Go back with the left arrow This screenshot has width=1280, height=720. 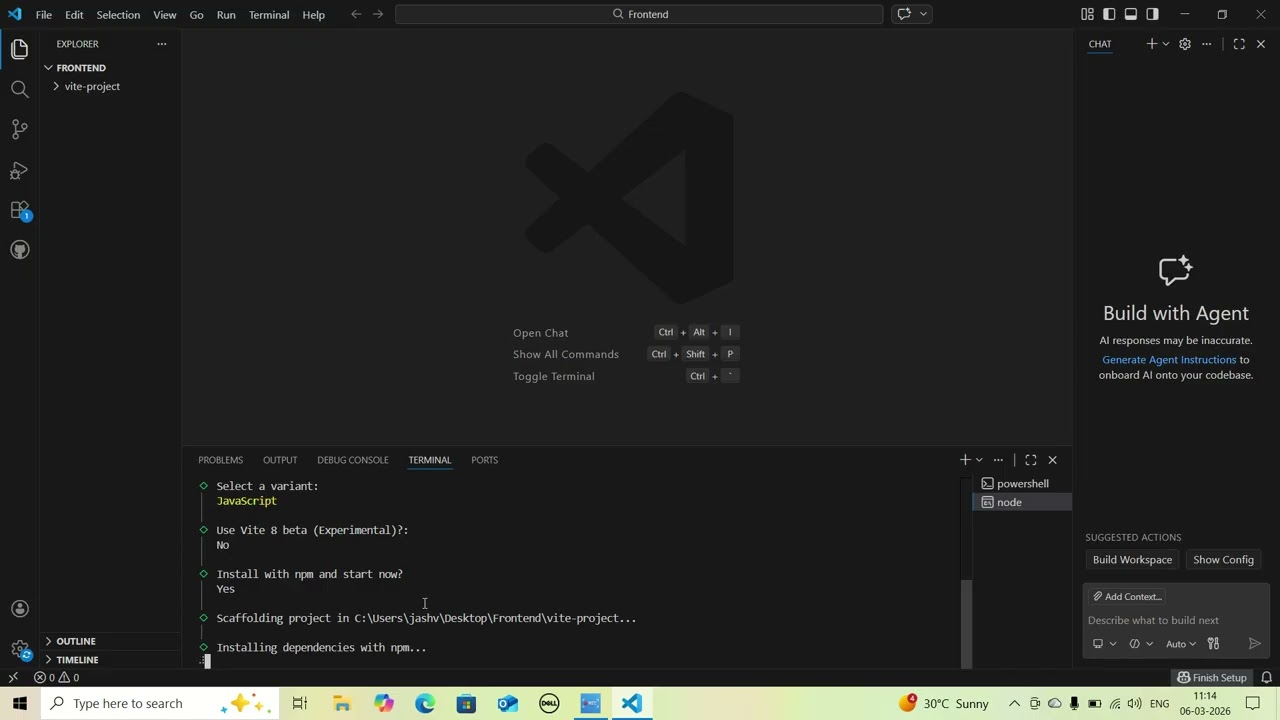click(356, 14)
